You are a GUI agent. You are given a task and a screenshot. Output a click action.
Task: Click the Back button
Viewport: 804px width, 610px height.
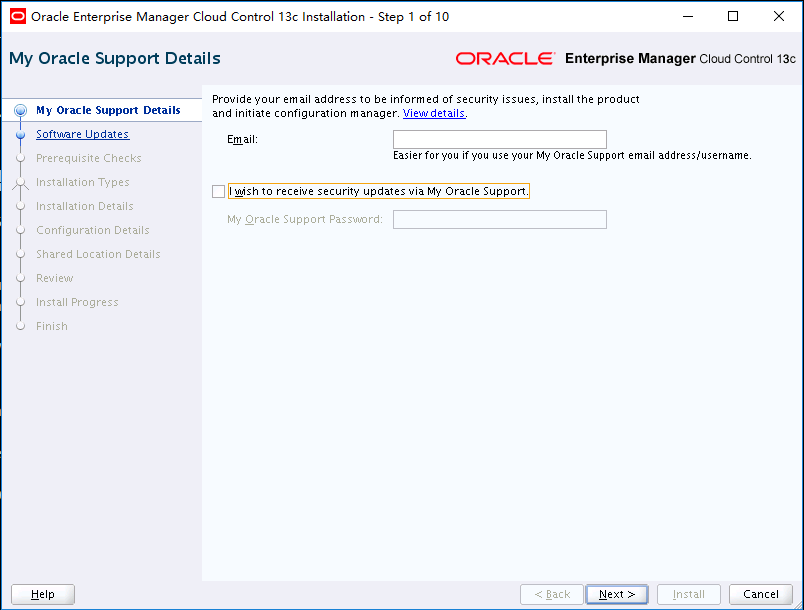(552, 594)
